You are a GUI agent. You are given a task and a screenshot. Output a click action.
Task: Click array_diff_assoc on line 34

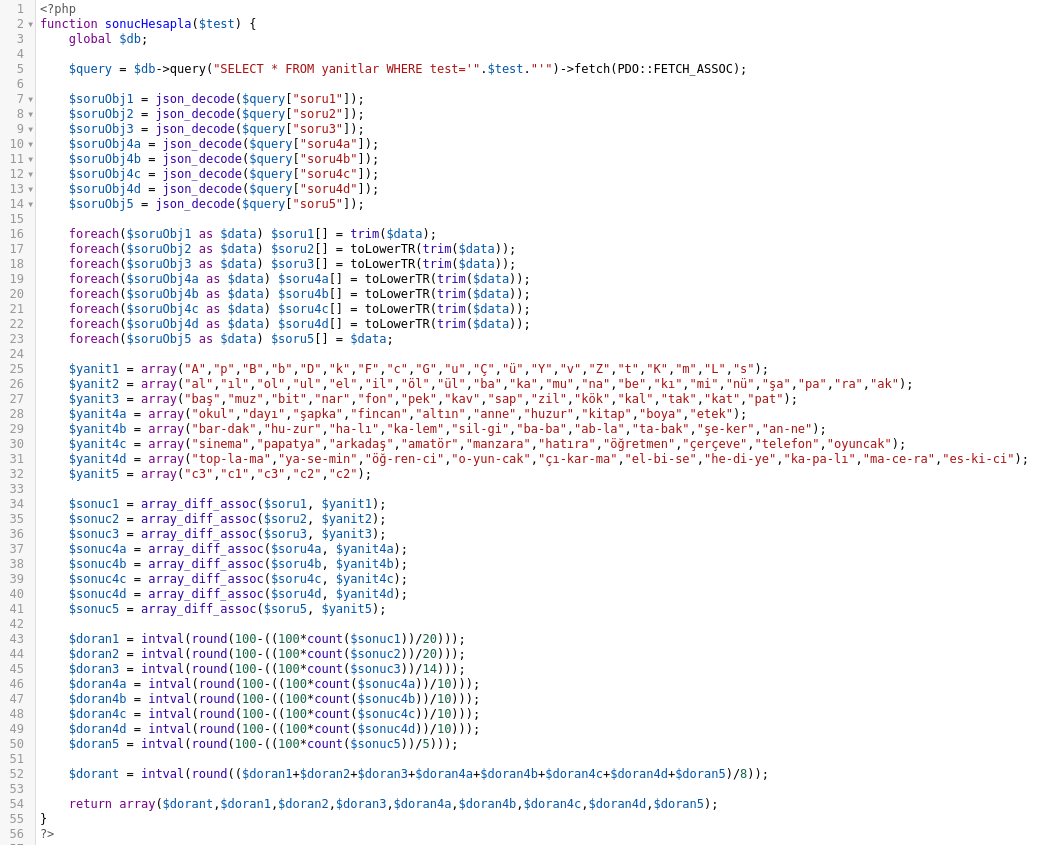198,504
